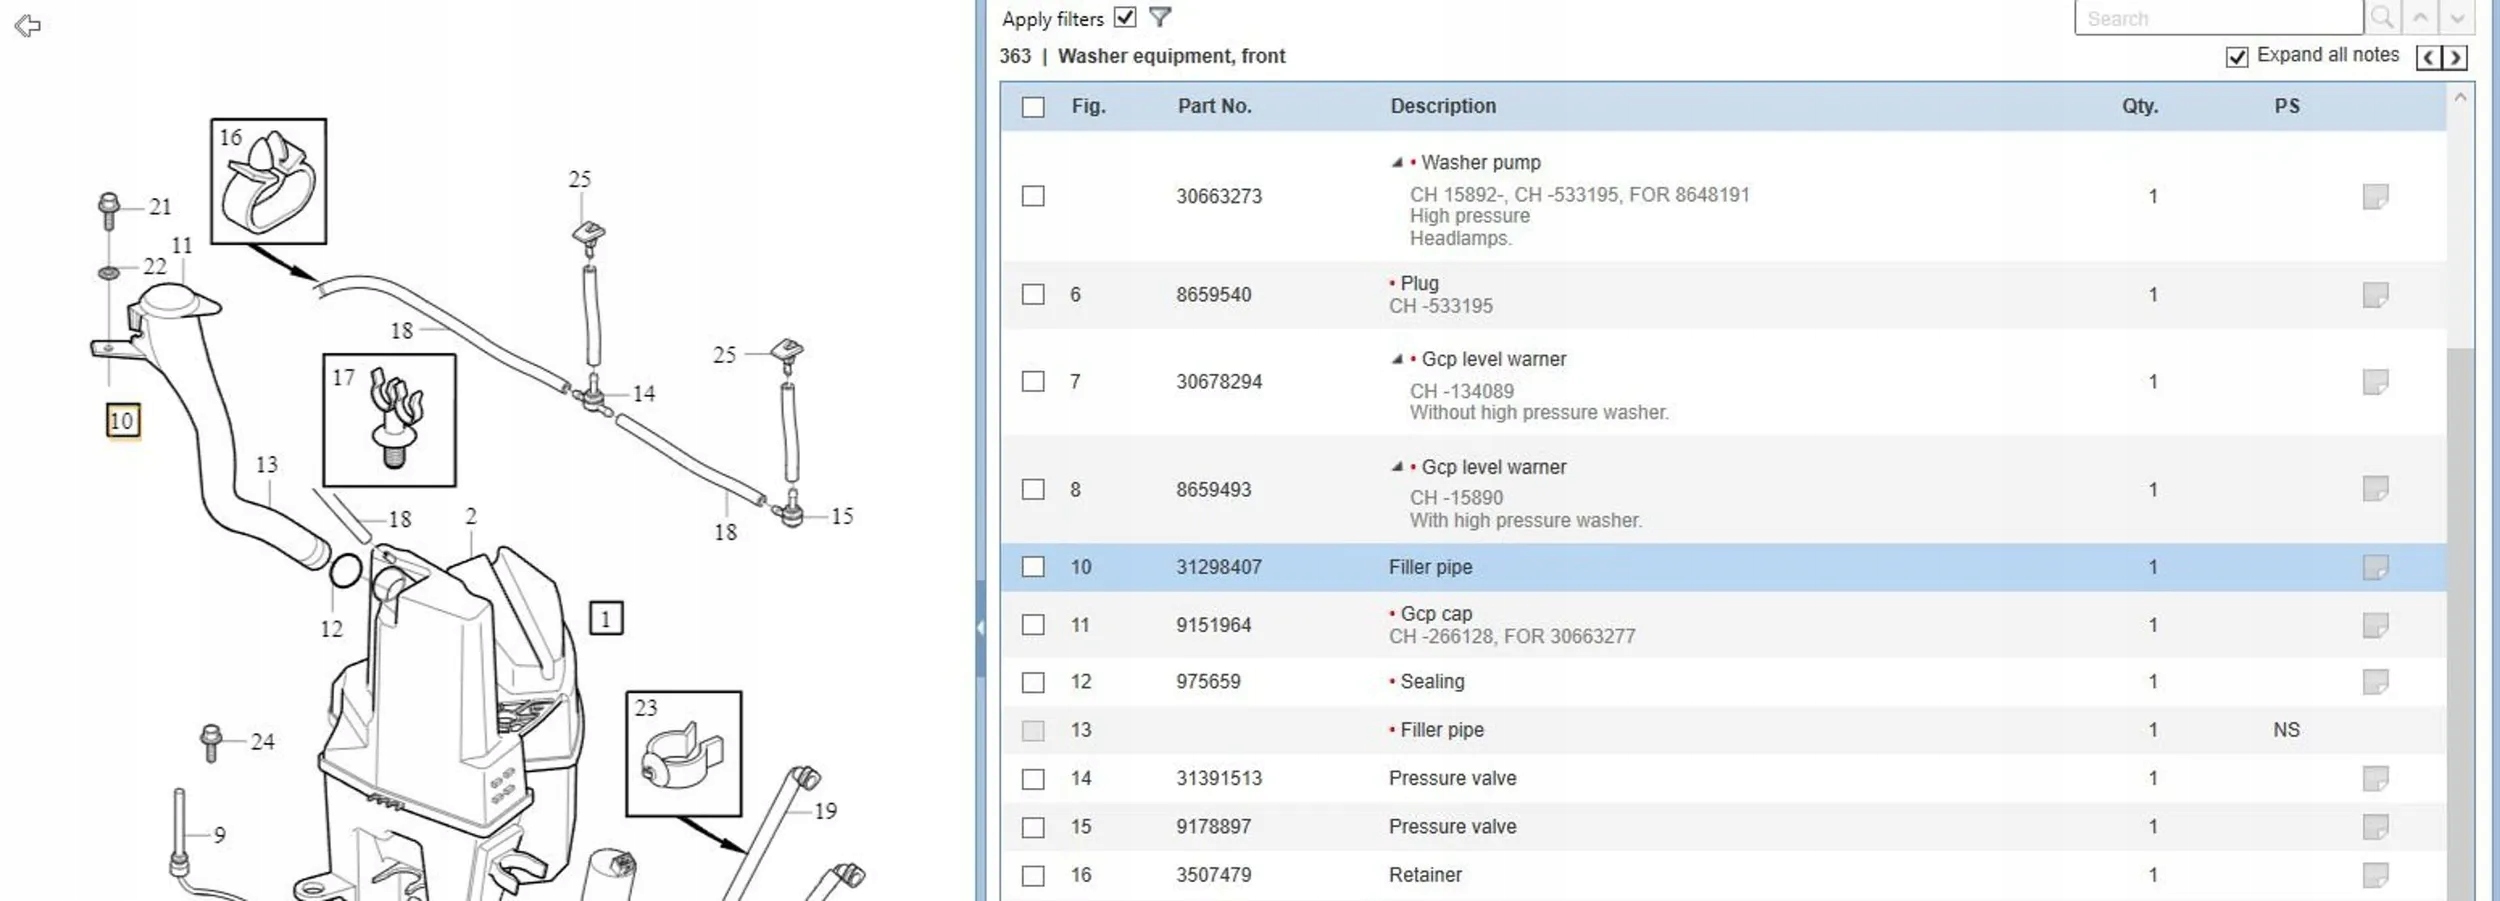Open note icon for Filler pipe 31298407
This screenshot has width=2500, height=901.
[x=2375, y=567]
